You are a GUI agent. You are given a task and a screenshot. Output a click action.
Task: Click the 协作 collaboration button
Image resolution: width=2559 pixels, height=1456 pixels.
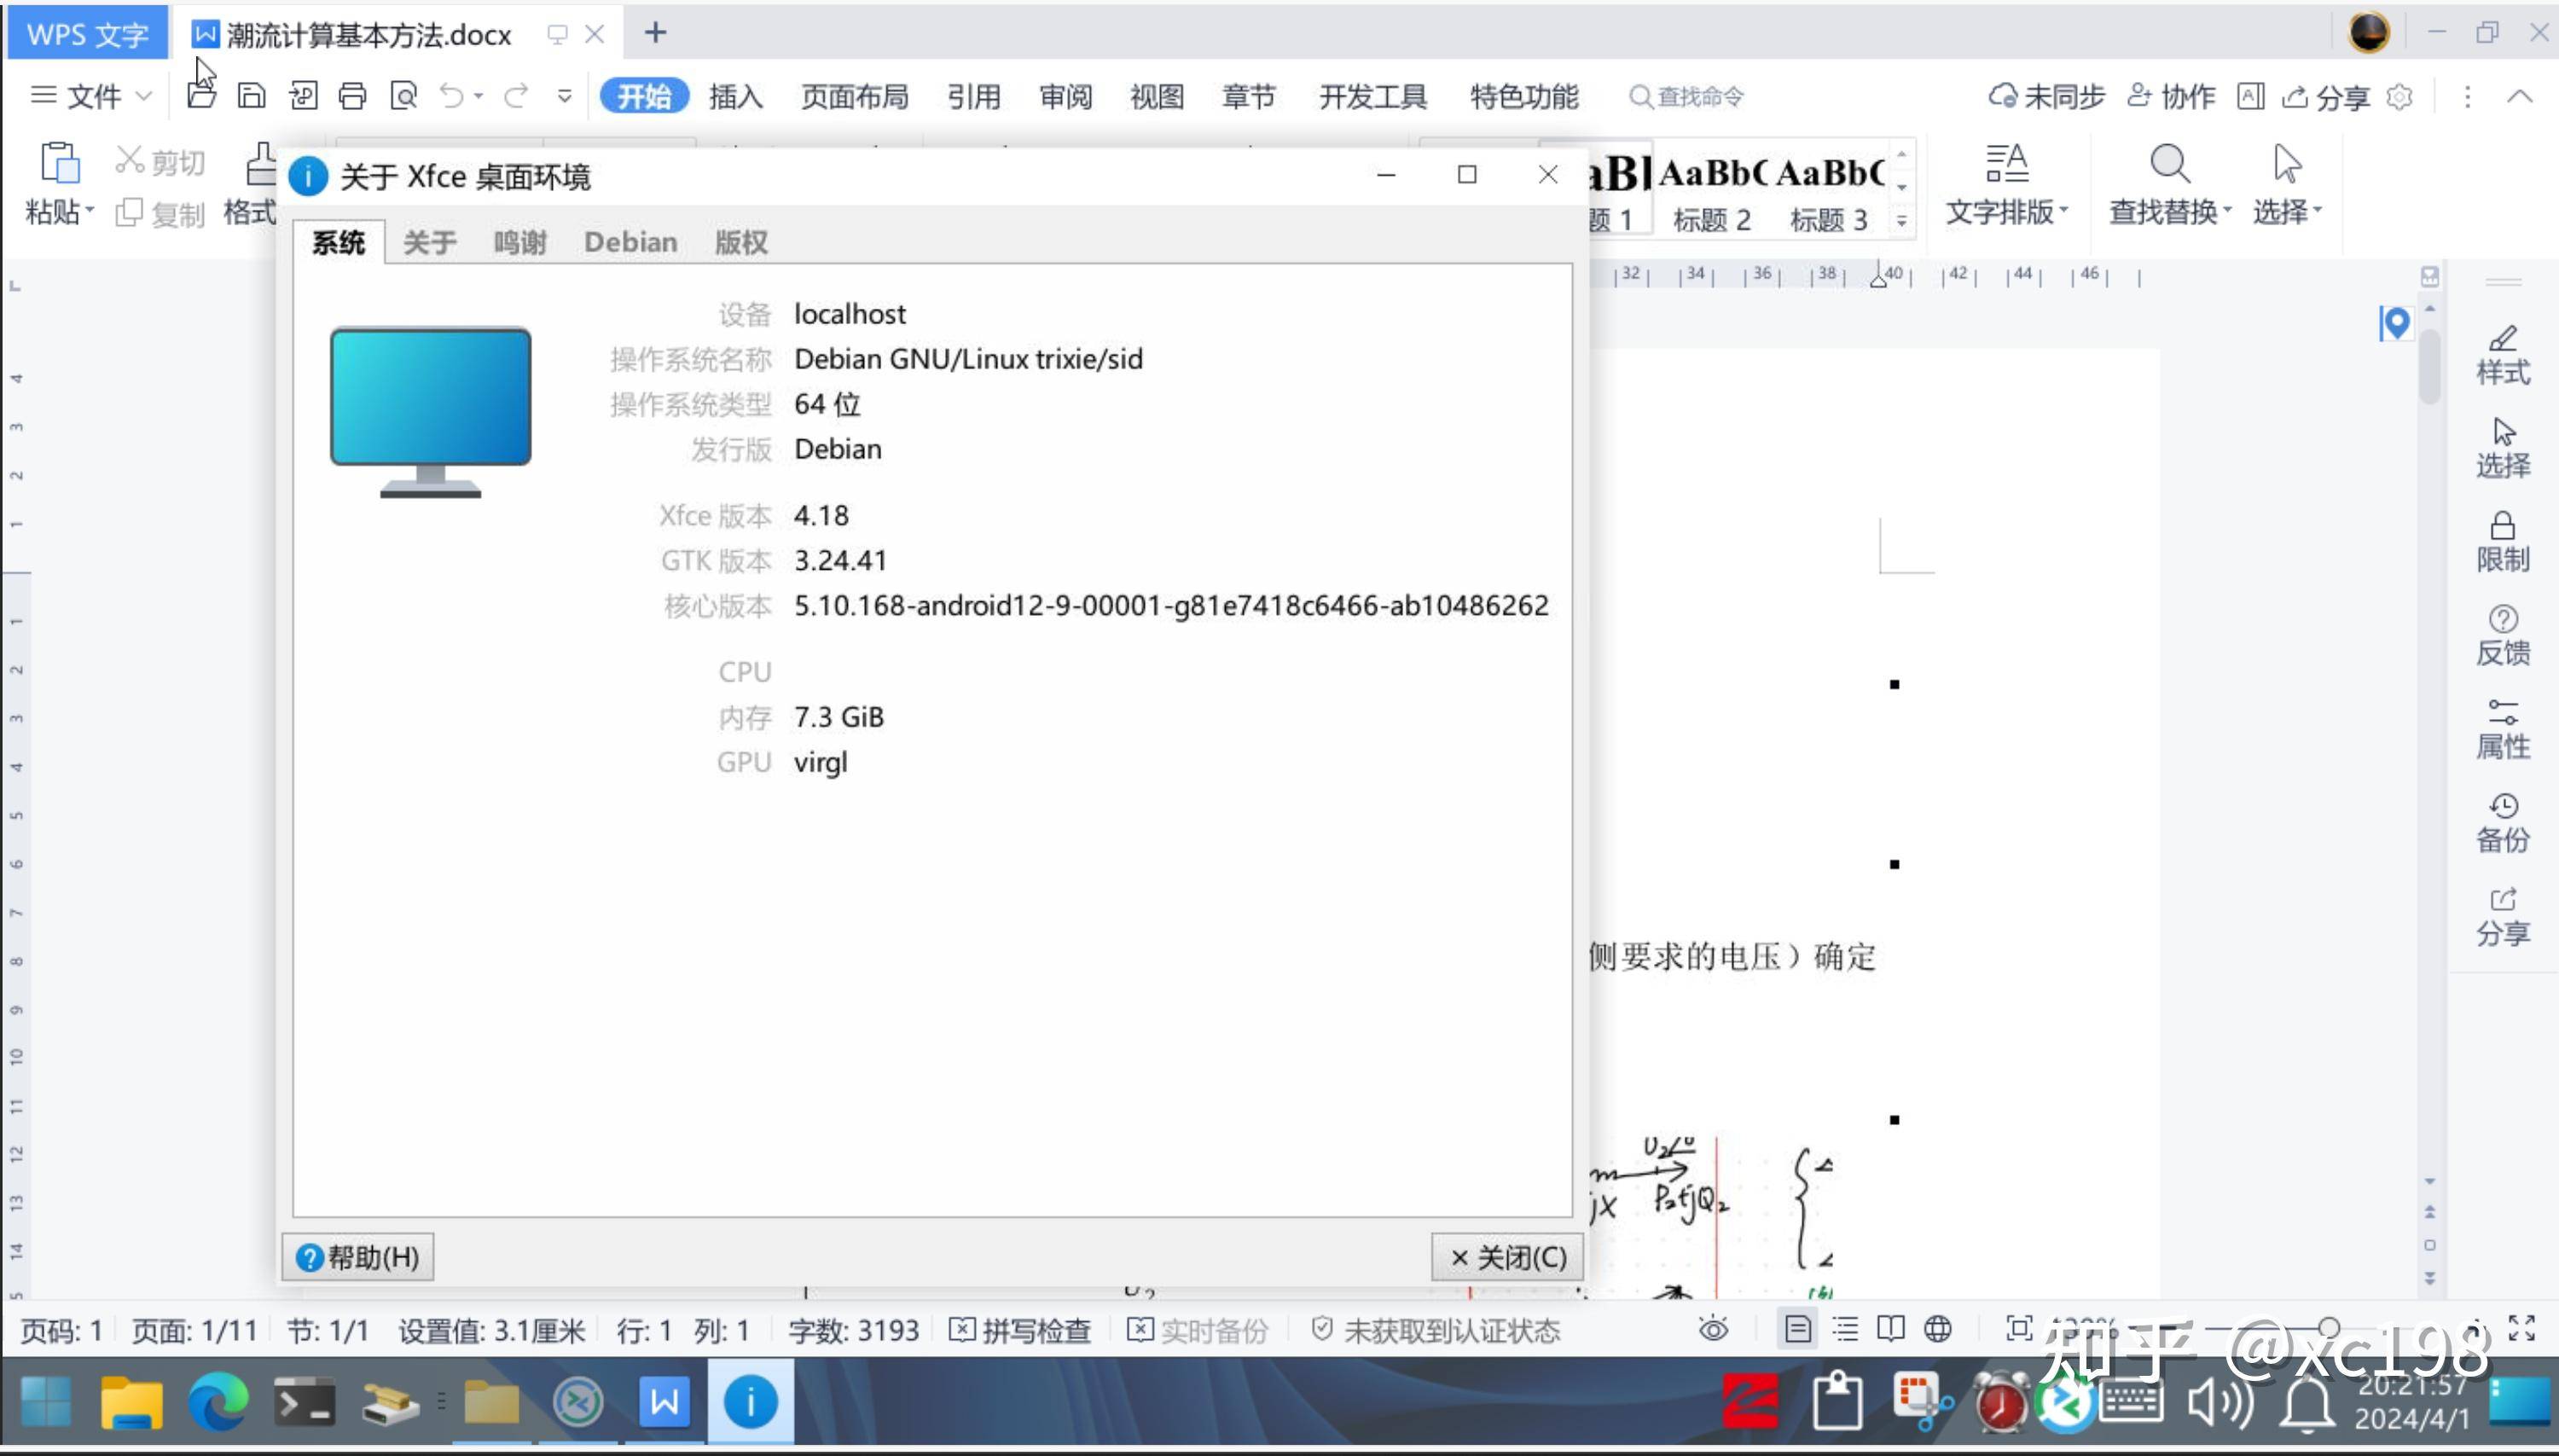[2170, 96]
